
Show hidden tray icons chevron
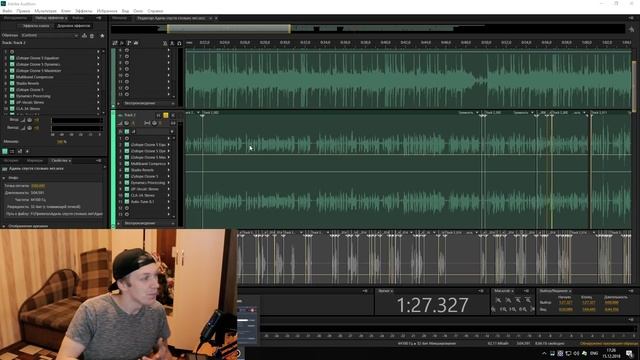point(544,353)
